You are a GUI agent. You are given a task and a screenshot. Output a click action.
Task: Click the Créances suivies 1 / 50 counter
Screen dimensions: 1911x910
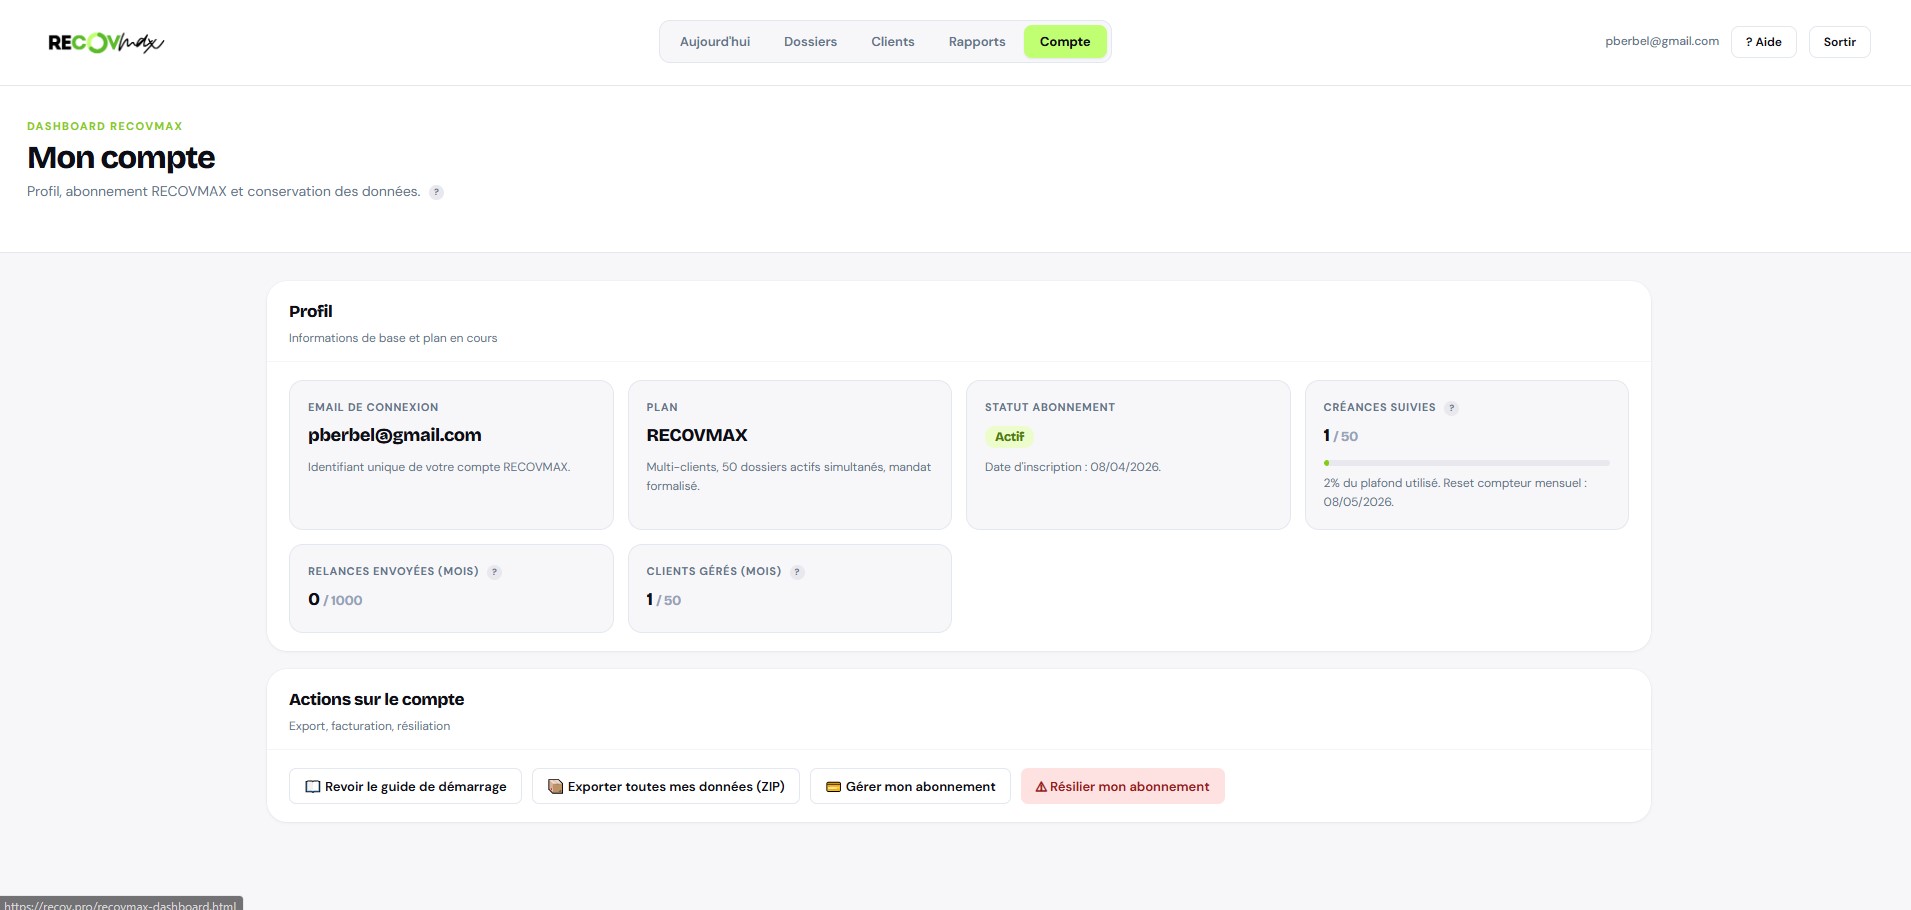click(1341, 436)
